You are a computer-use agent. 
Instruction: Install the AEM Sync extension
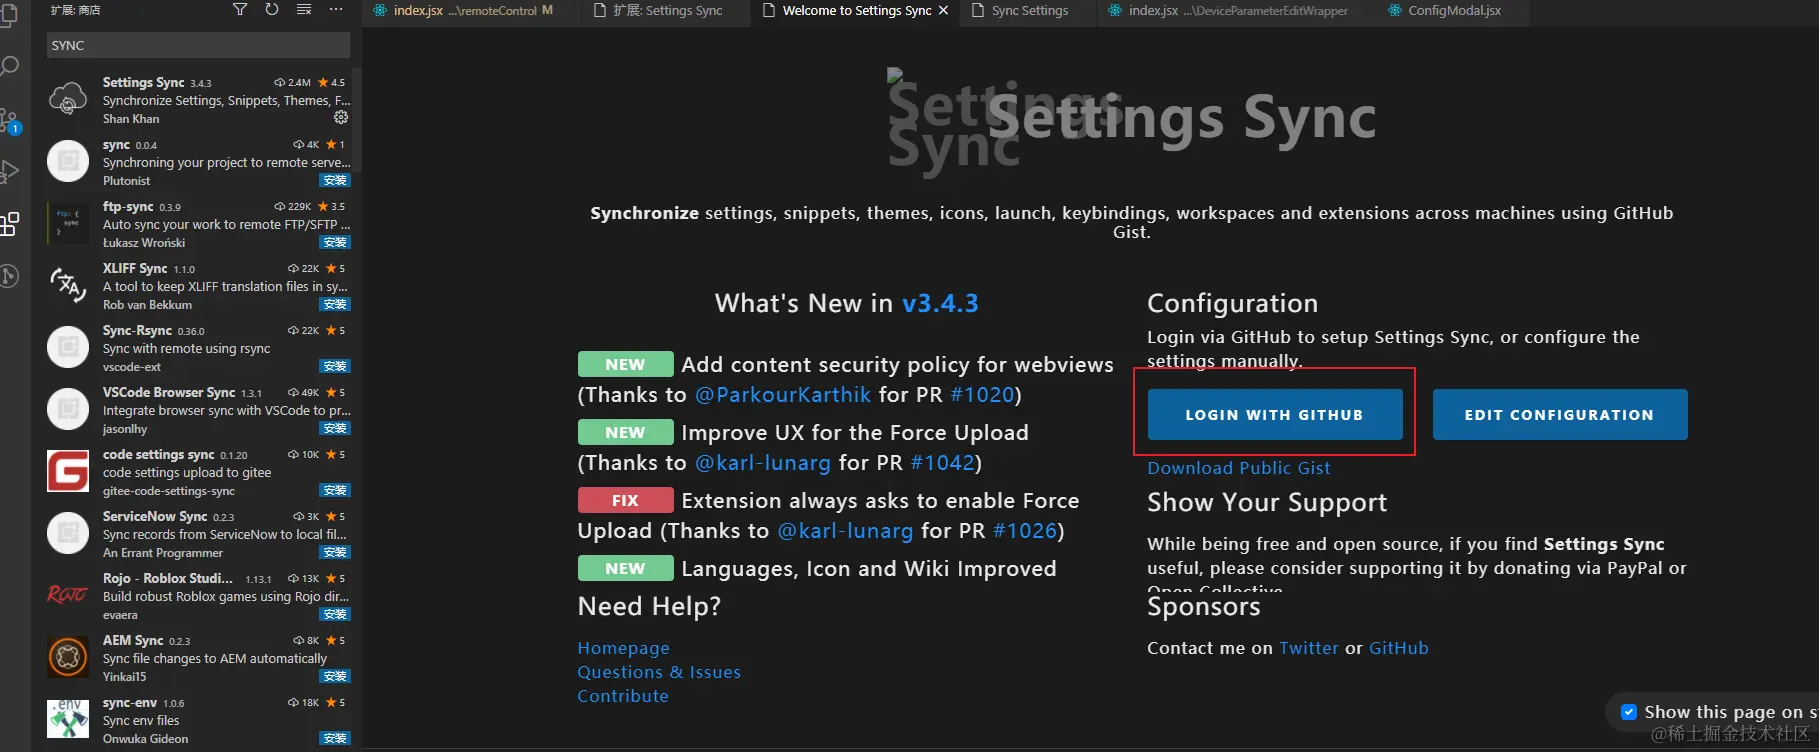(335, 677)
